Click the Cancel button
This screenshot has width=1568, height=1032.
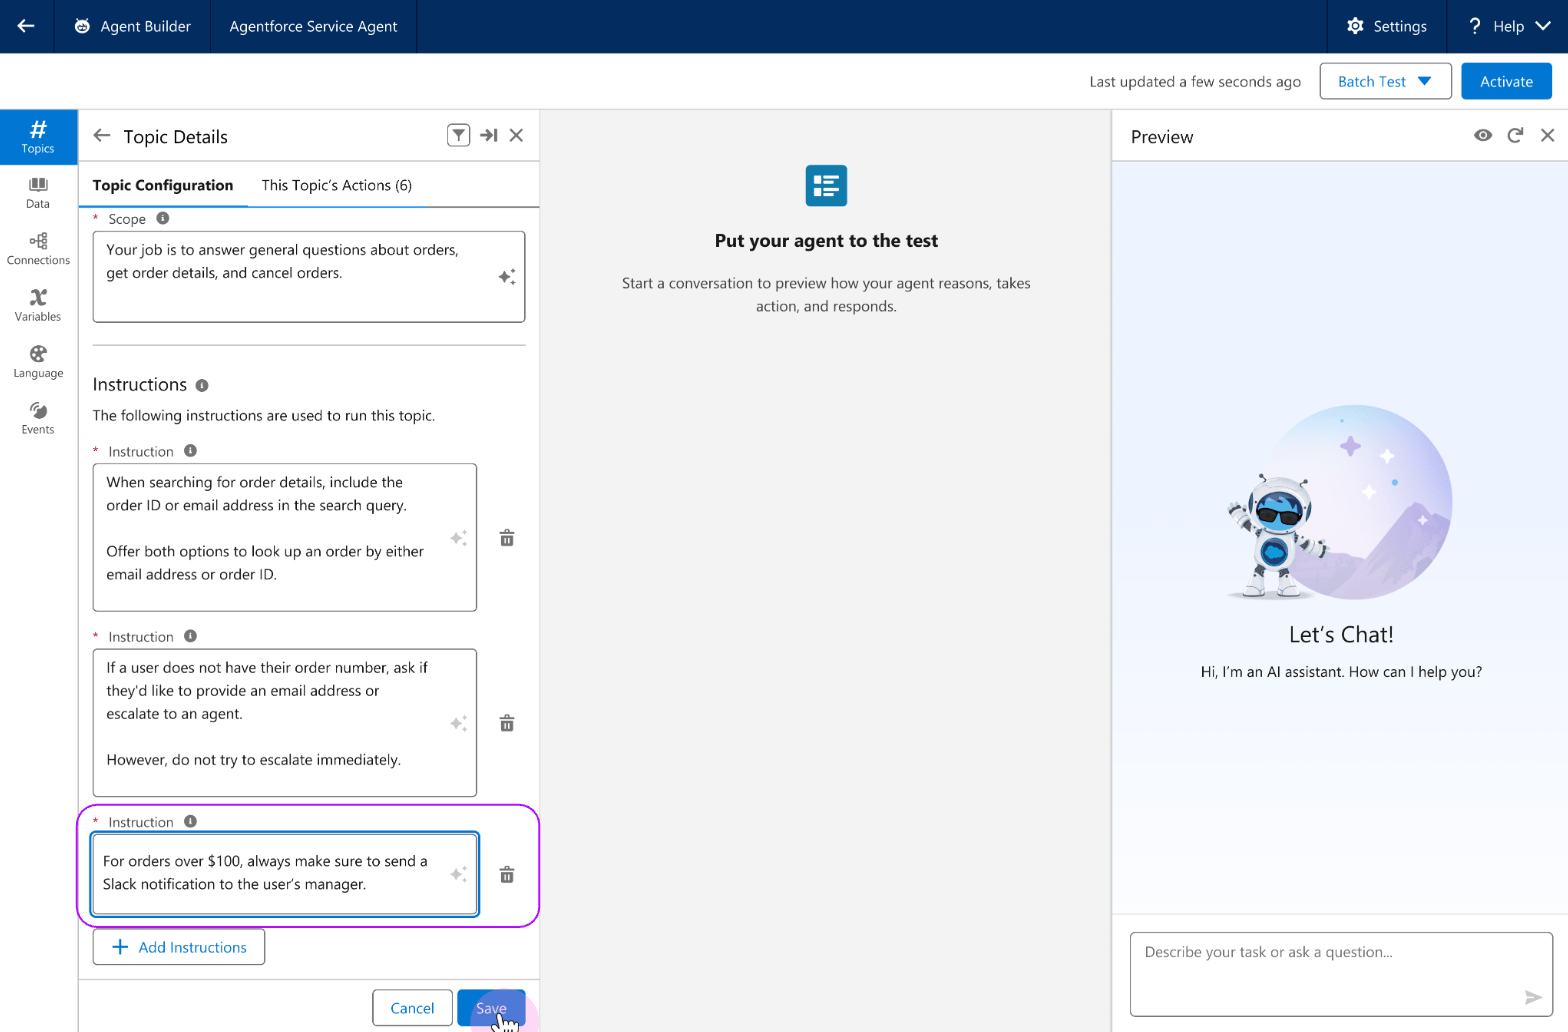tap(412, 1008)
